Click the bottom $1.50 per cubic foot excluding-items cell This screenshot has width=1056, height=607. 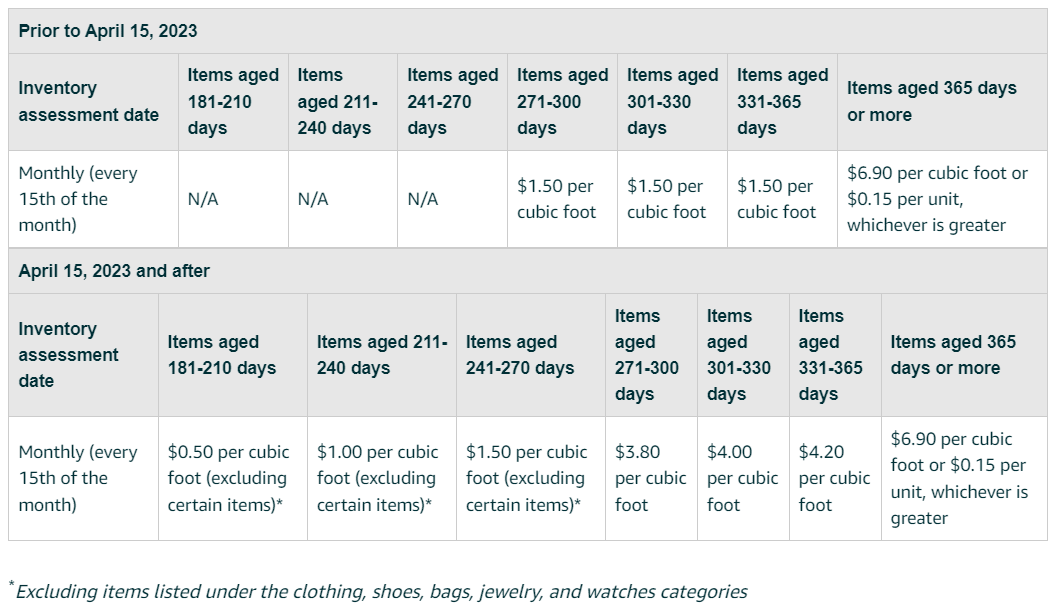531,478
